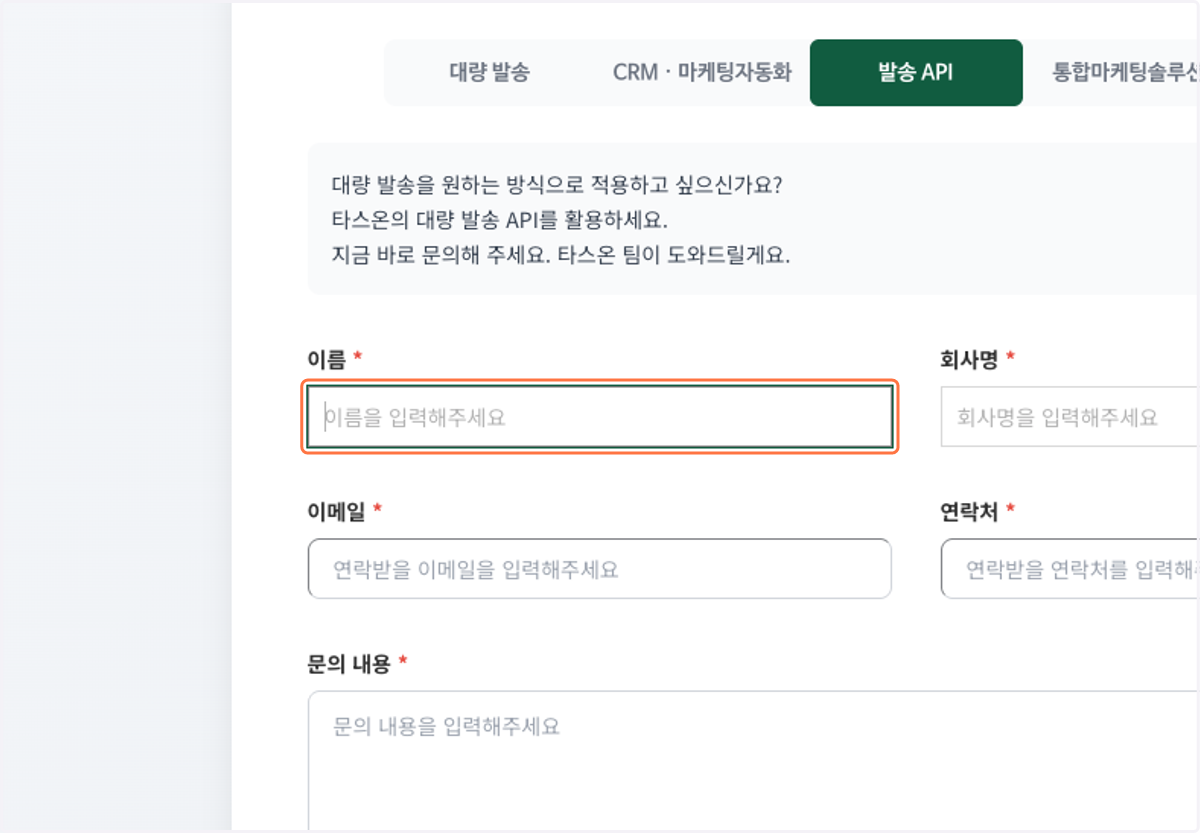Select the 발송 API tab

[916, 73]
